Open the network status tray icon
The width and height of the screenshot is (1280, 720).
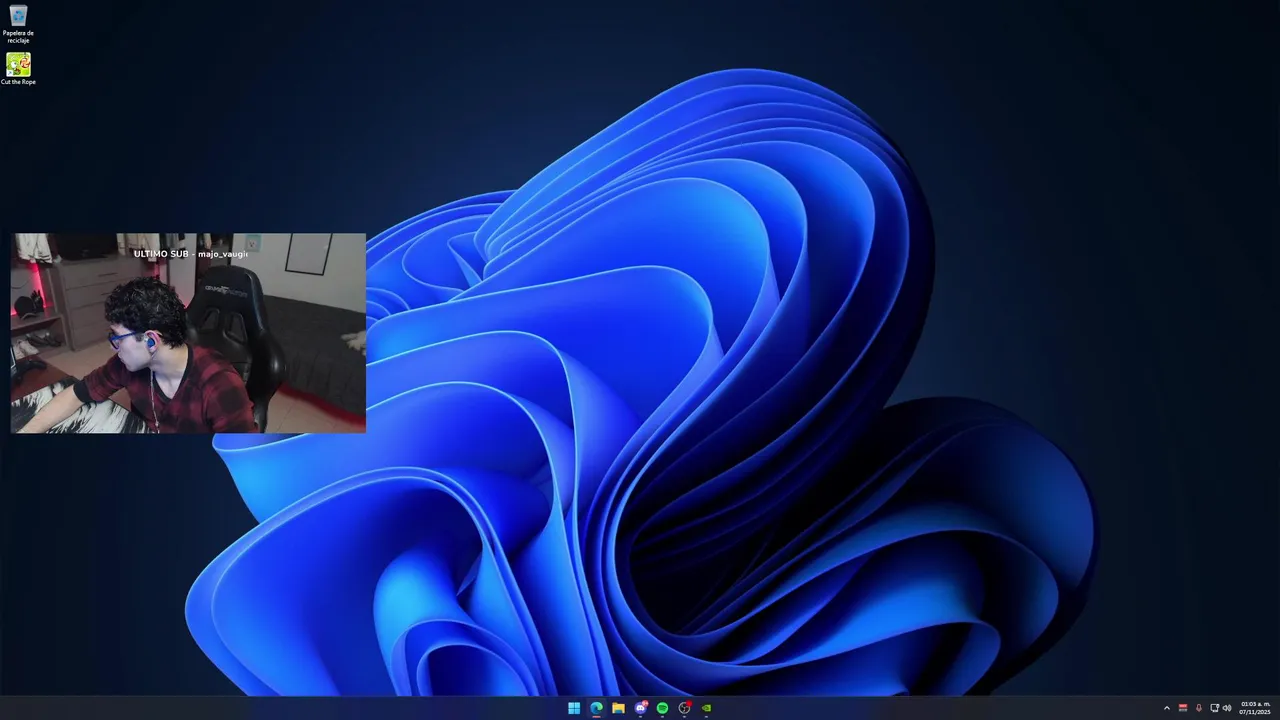point(1215,708)
